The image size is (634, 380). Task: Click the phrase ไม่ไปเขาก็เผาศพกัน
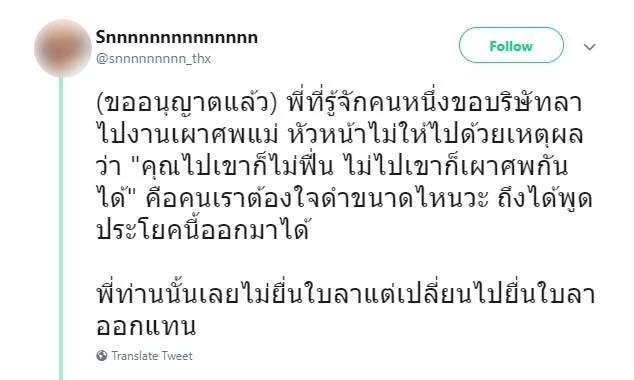pyautogui.click(x=455, y=166)
